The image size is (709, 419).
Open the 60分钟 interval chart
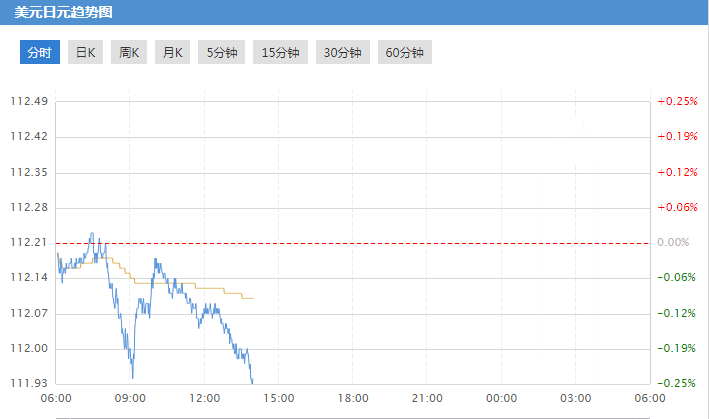pos(406,53)
